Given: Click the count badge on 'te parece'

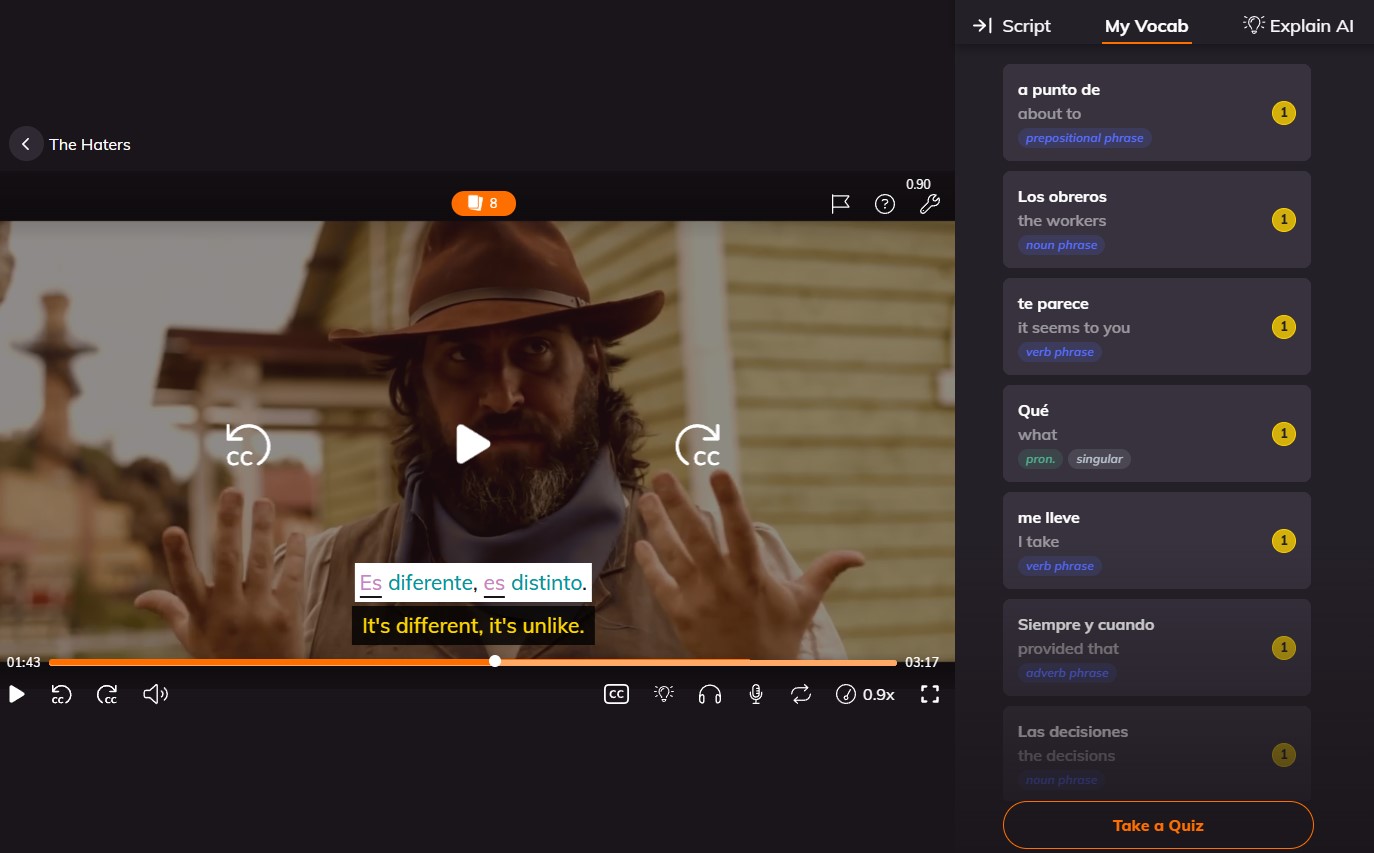Looking at the screenshot, I should (x=1283, y=327).
